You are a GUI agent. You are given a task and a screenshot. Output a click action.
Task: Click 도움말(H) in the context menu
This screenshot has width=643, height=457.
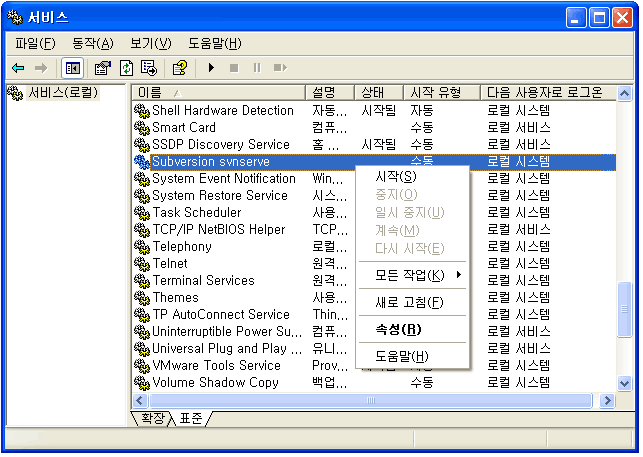point(402,356)
